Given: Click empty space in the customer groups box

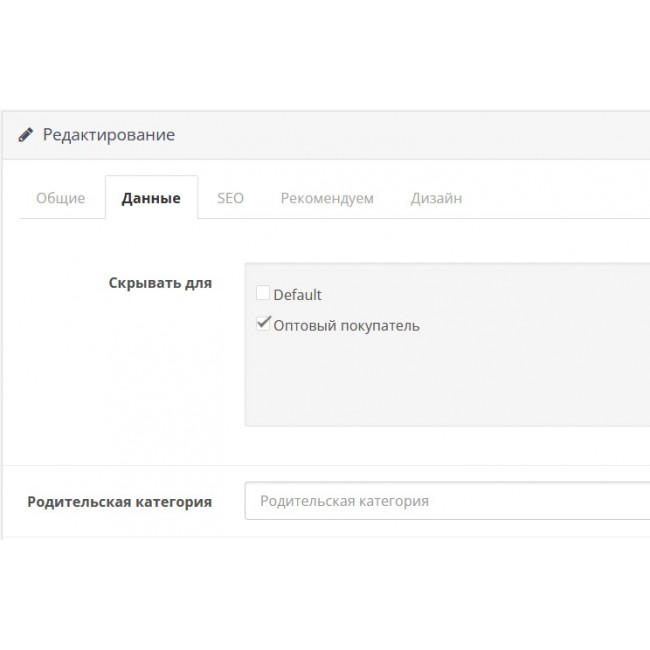Looking at the screenshot, I should [450, 385].
